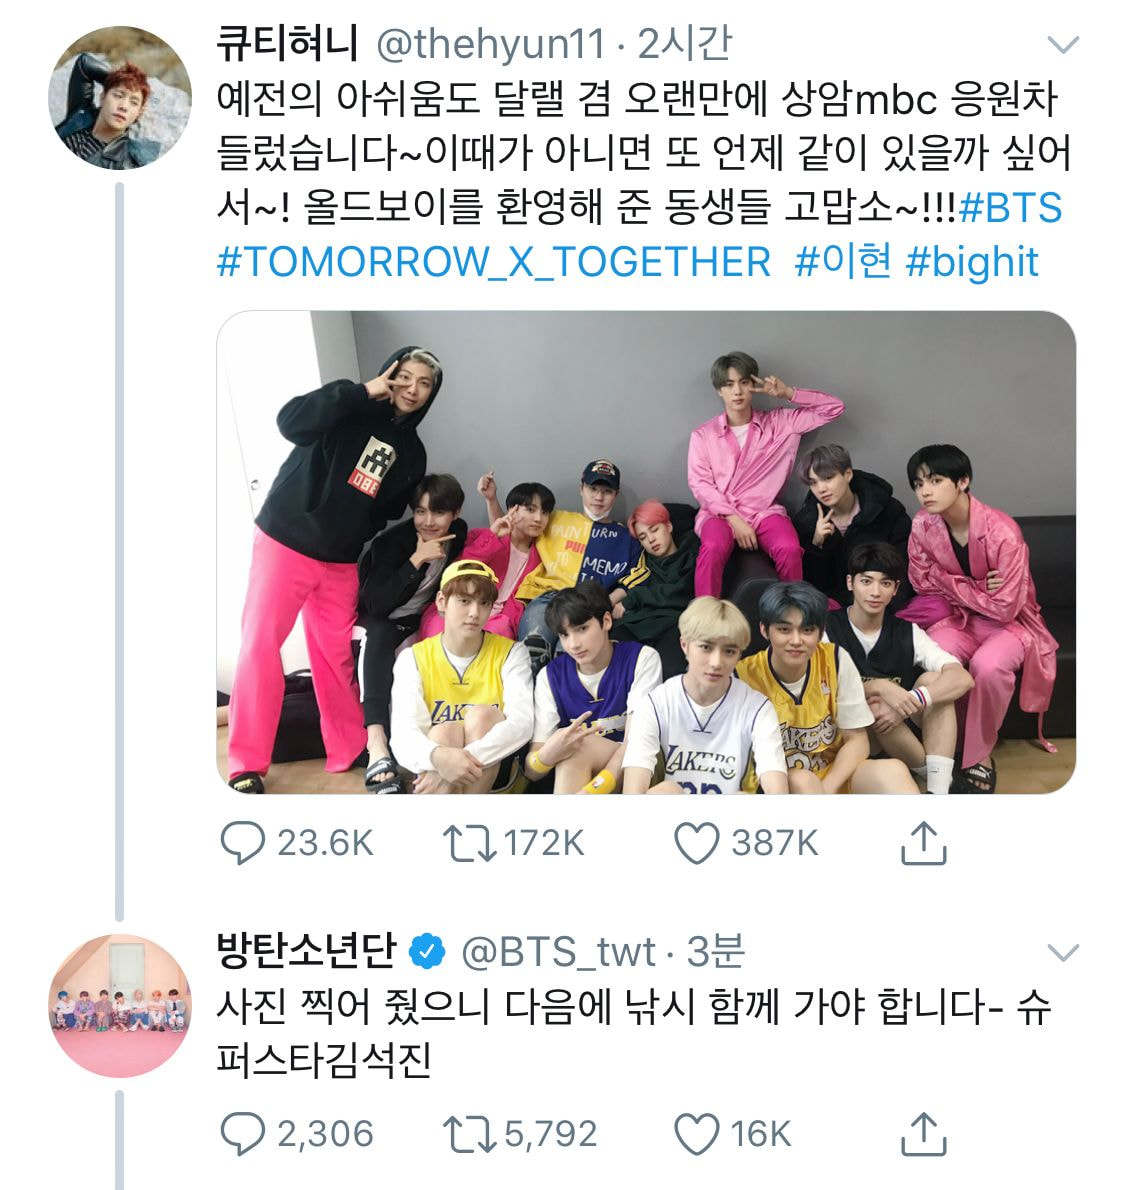
Task: Like the tweet with 387K likes
Action: 696,844
